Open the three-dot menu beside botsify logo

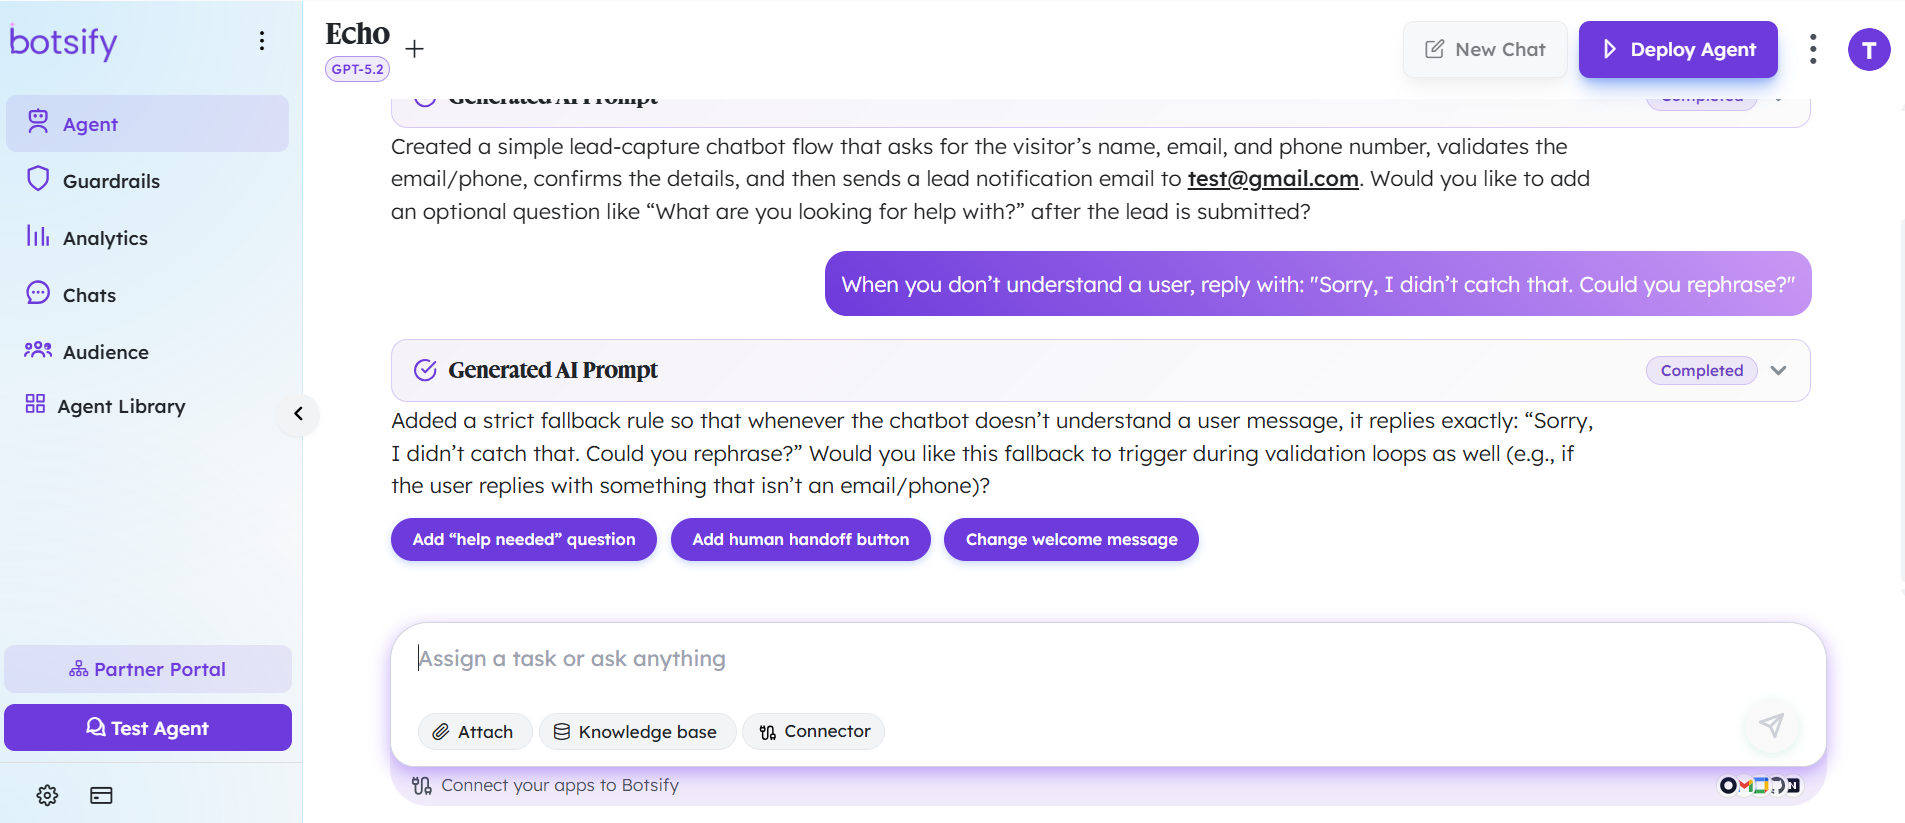click(x=262, y=40)
